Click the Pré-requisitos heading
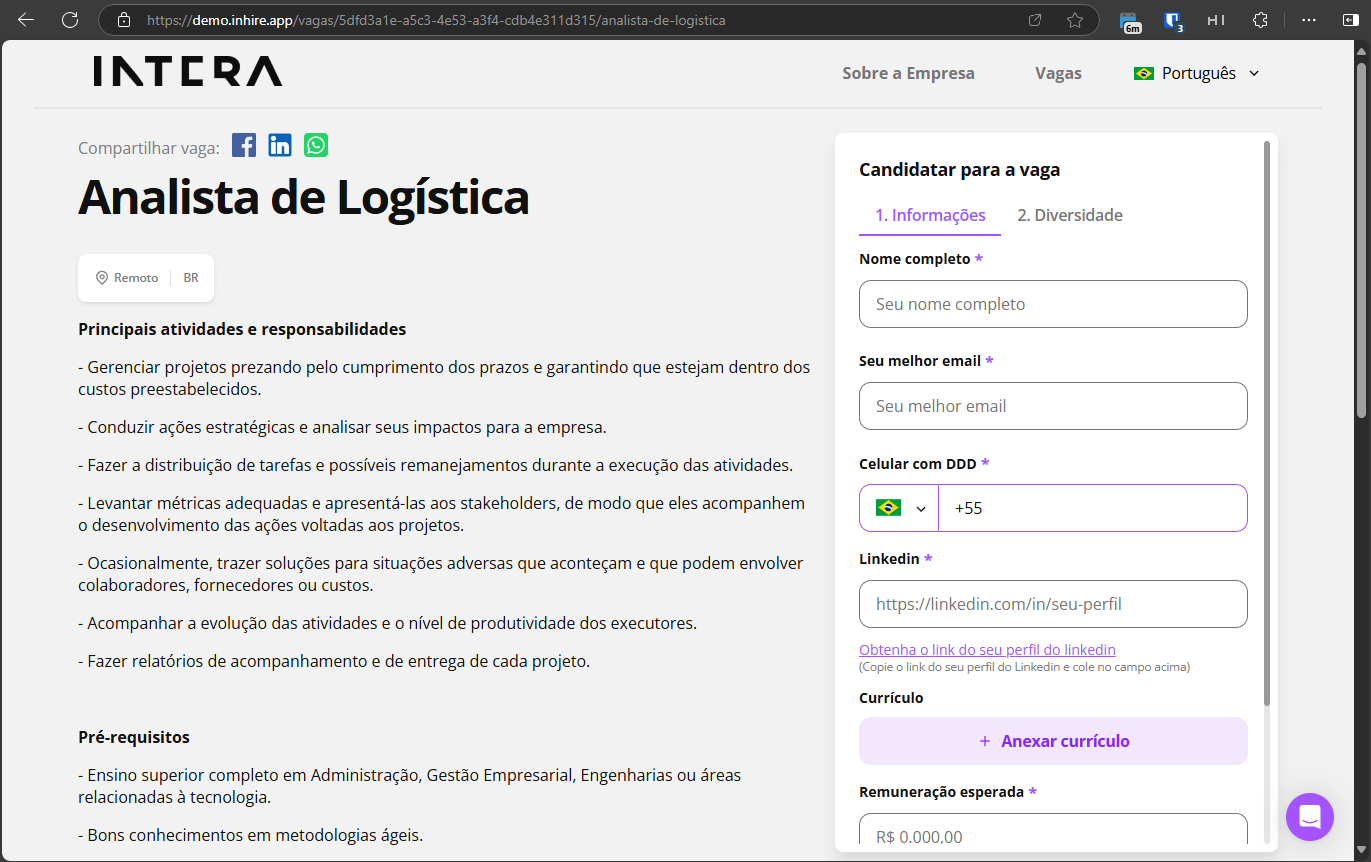The image size is (1371, 862). (x=134, y=737)
